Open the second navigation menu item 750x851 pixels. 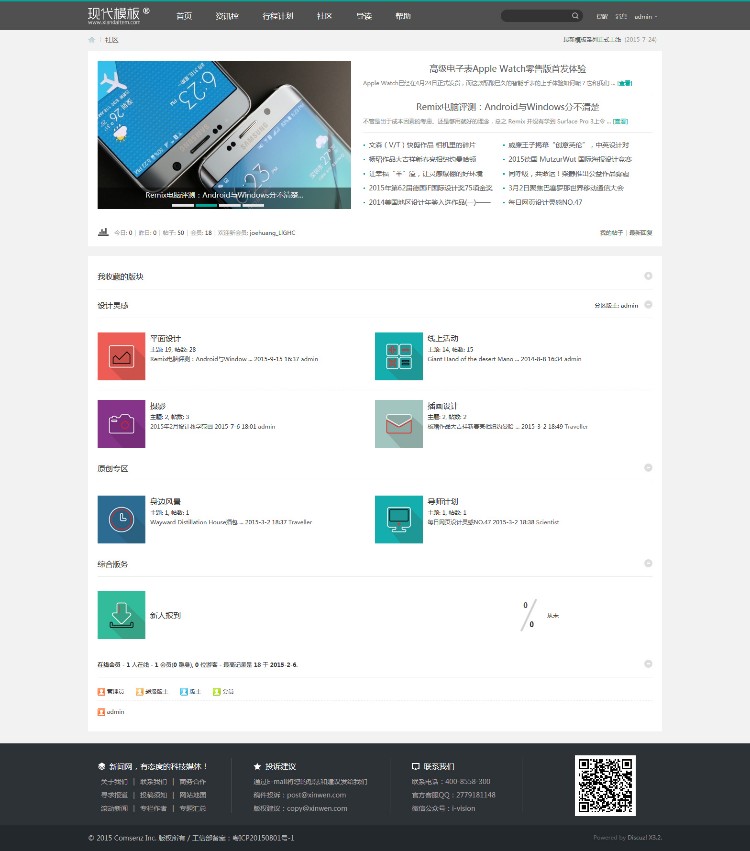[227, 16]
